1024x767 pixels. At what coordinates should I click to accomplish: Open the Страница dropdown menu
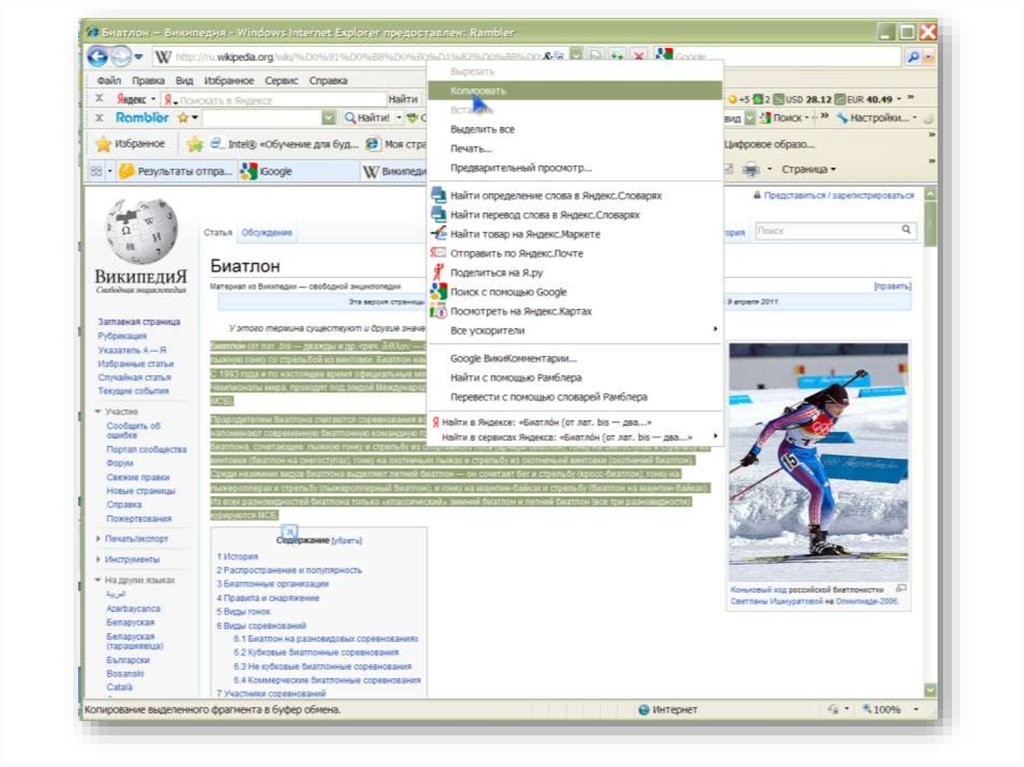[x=808, y=170]
